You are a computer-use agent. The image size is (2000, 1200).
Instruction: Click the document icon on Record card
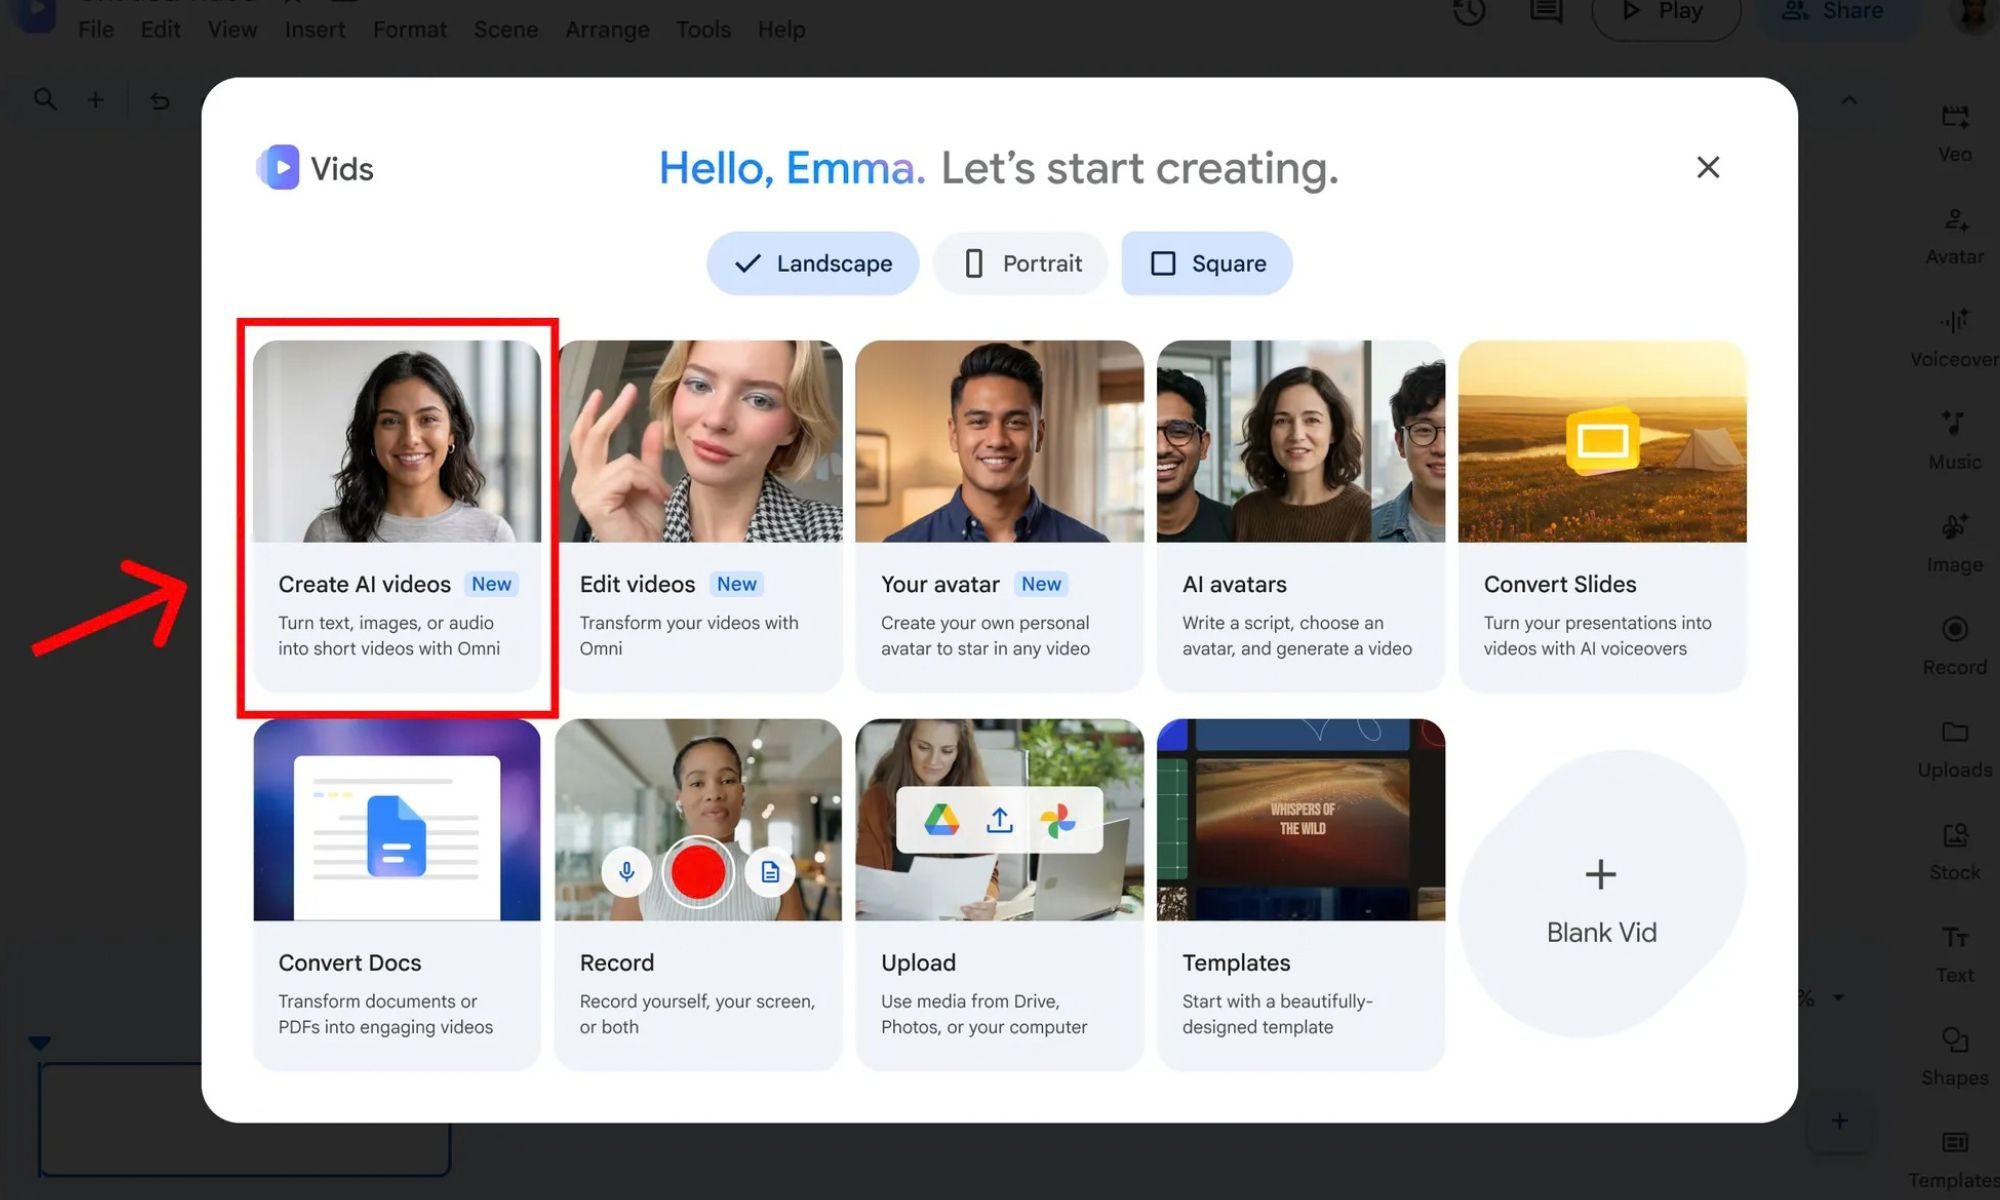point(770,872)
